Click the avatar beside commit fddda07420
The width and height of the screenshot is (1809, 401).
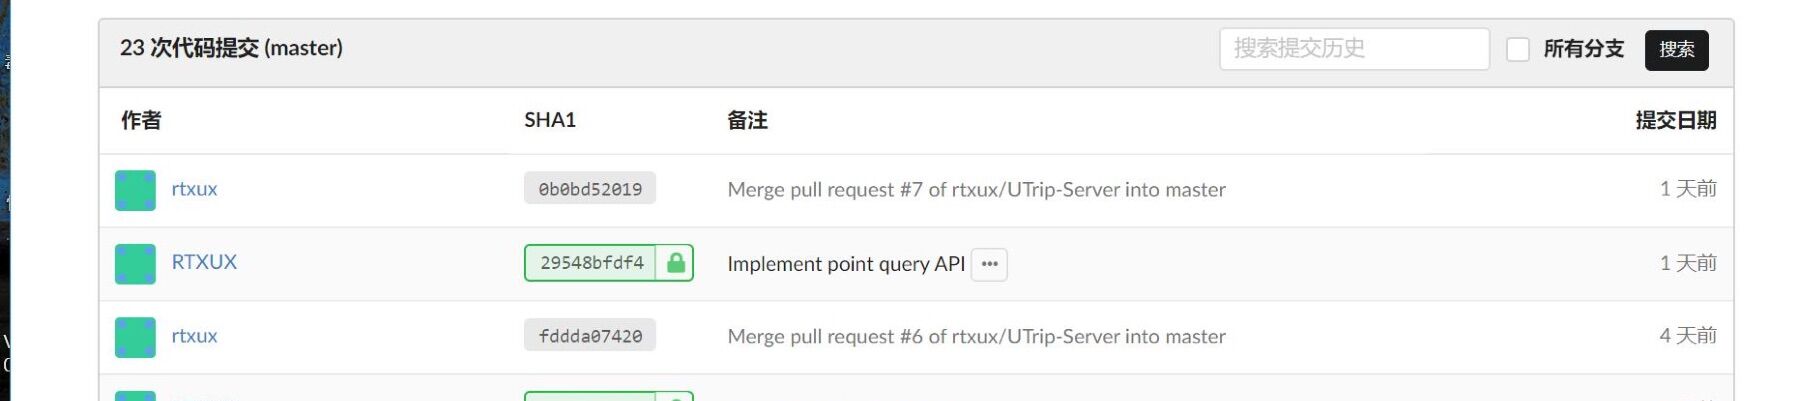coord(135,337)
